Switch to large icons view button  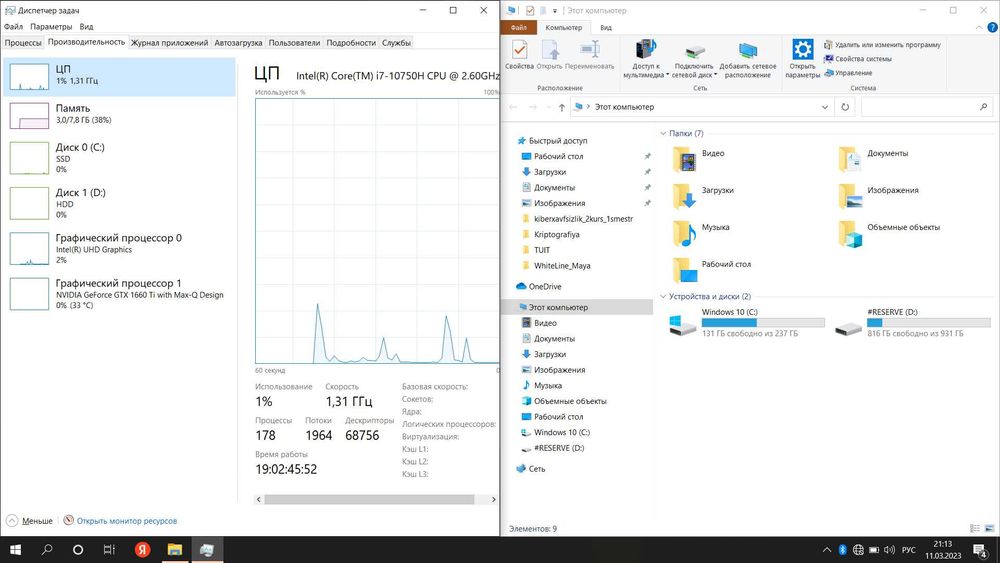pos(989,529)
